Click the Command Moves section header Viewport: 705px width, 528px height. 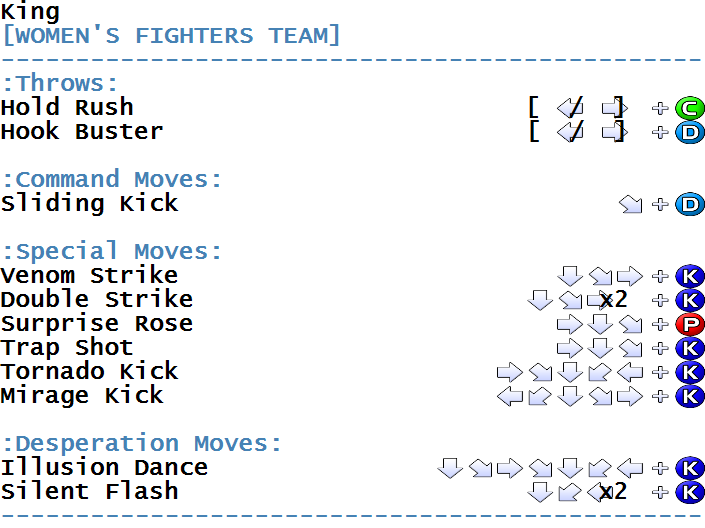112,179
